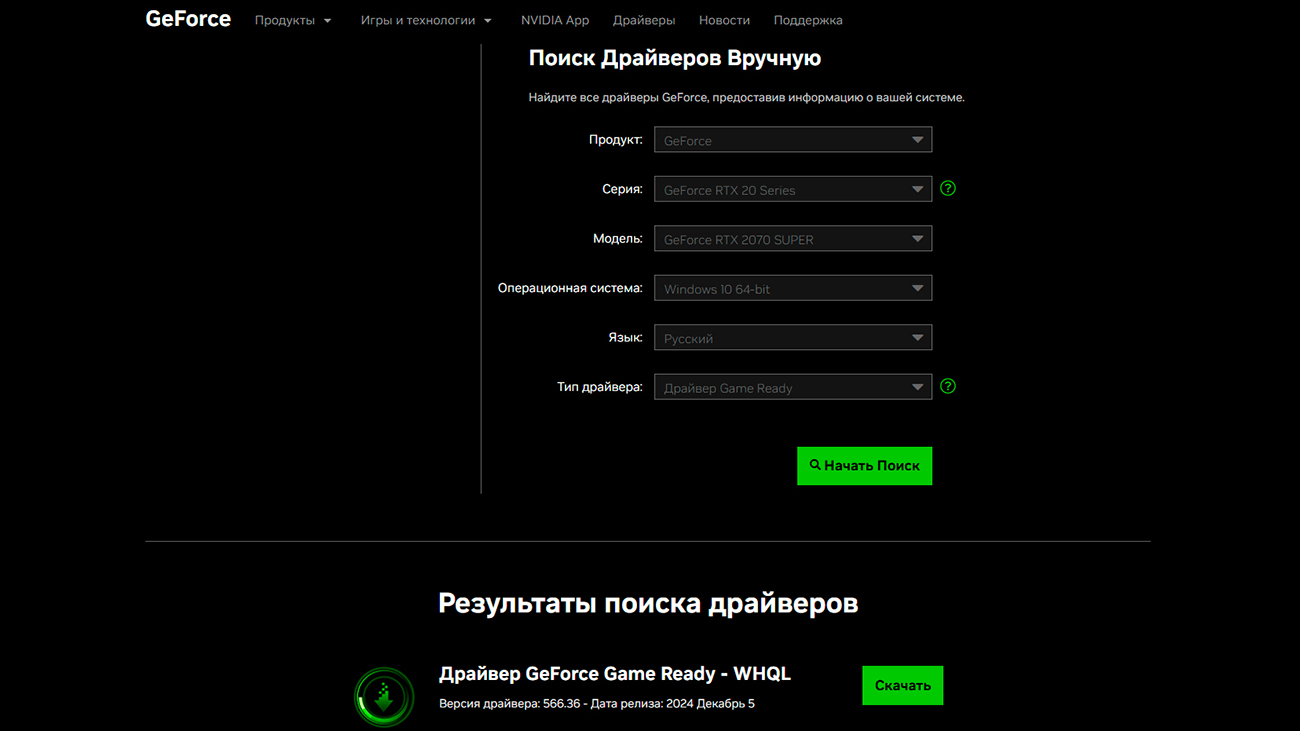
Task: Click the green driver download icon
Action: (384, 697)
